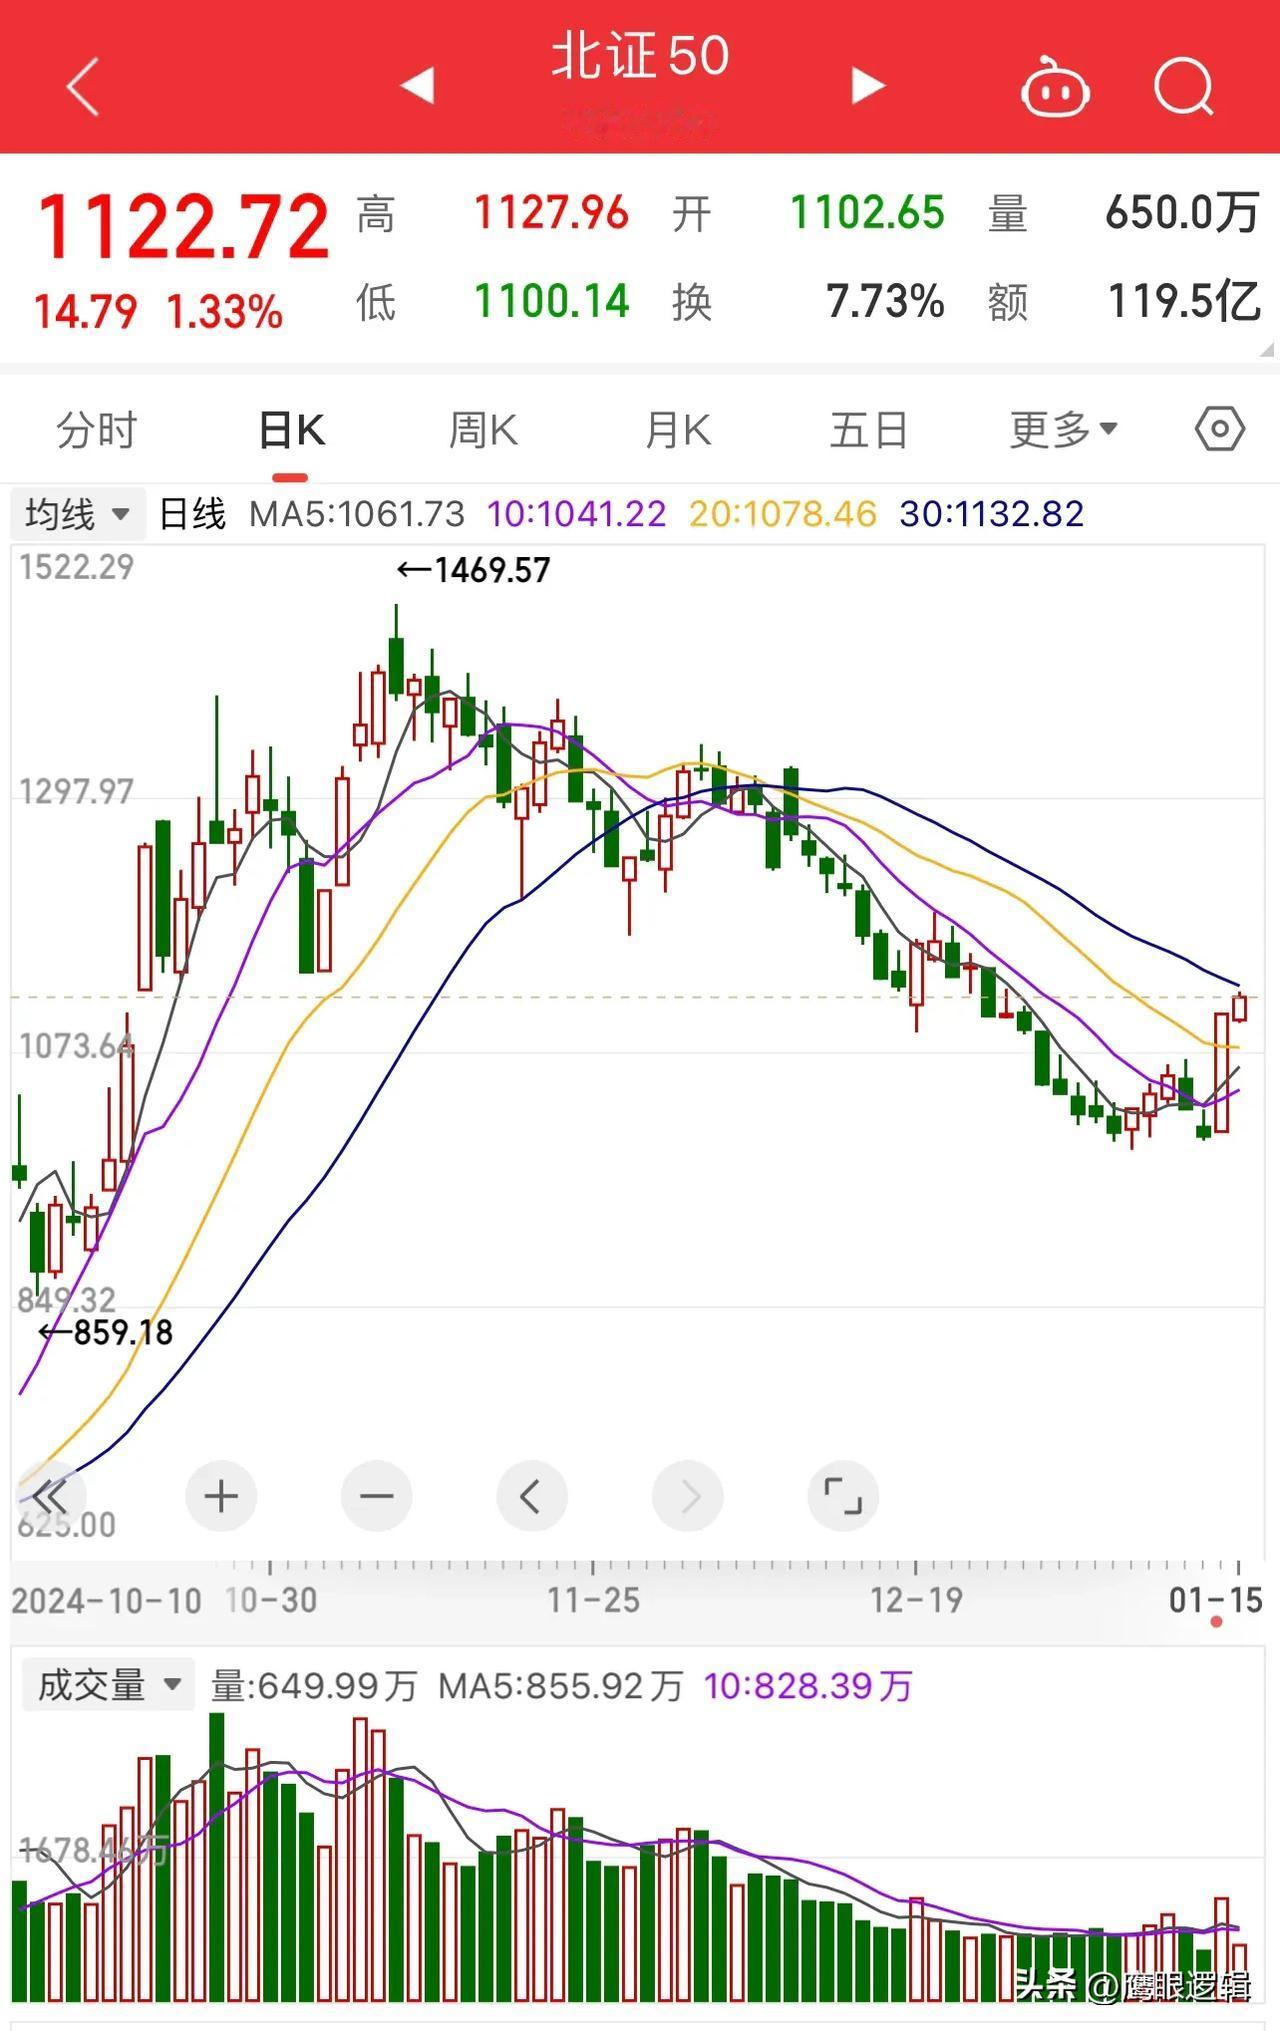The image size is (1280, 2031).
Task: Select the 11-25 date marker
Action: point(593,1600)
